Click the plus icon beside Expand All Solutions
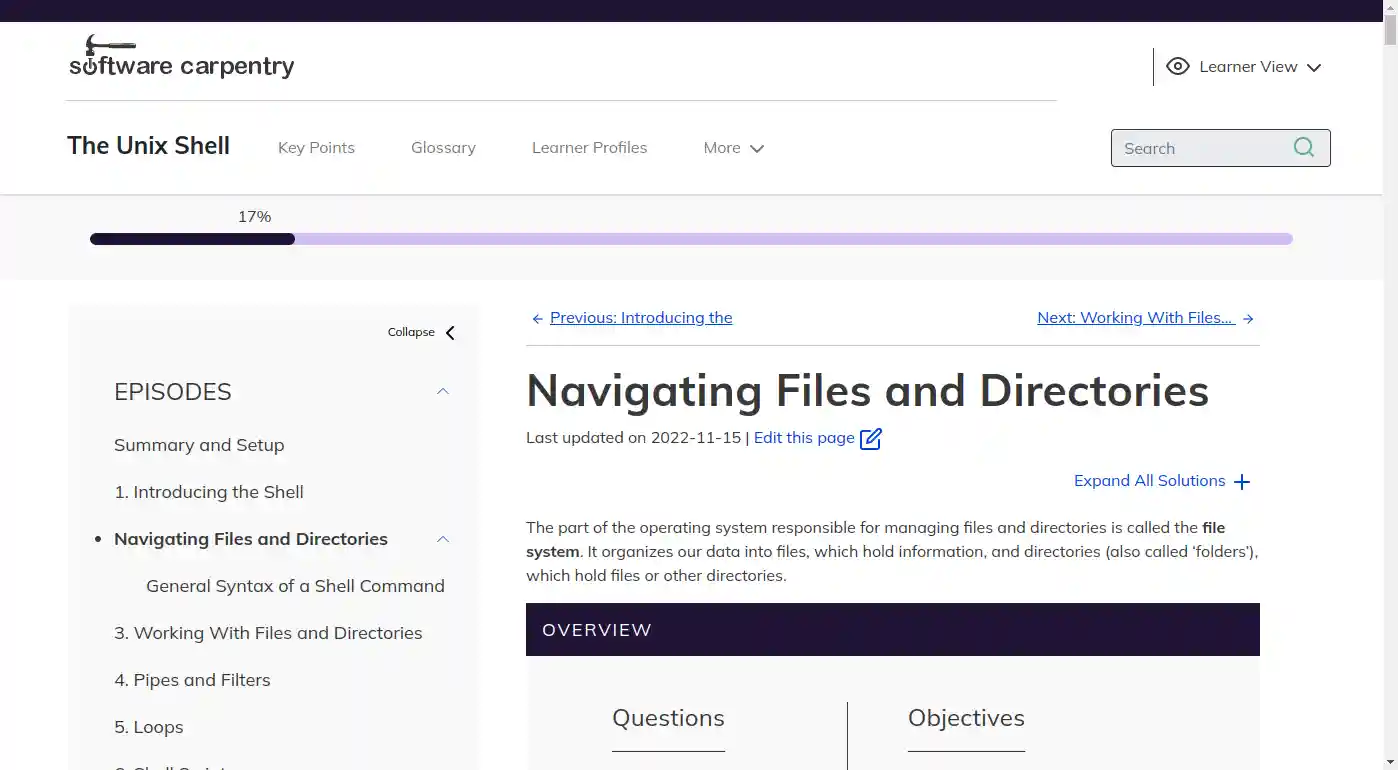The image size is (1398, 770). (1242, 481)
